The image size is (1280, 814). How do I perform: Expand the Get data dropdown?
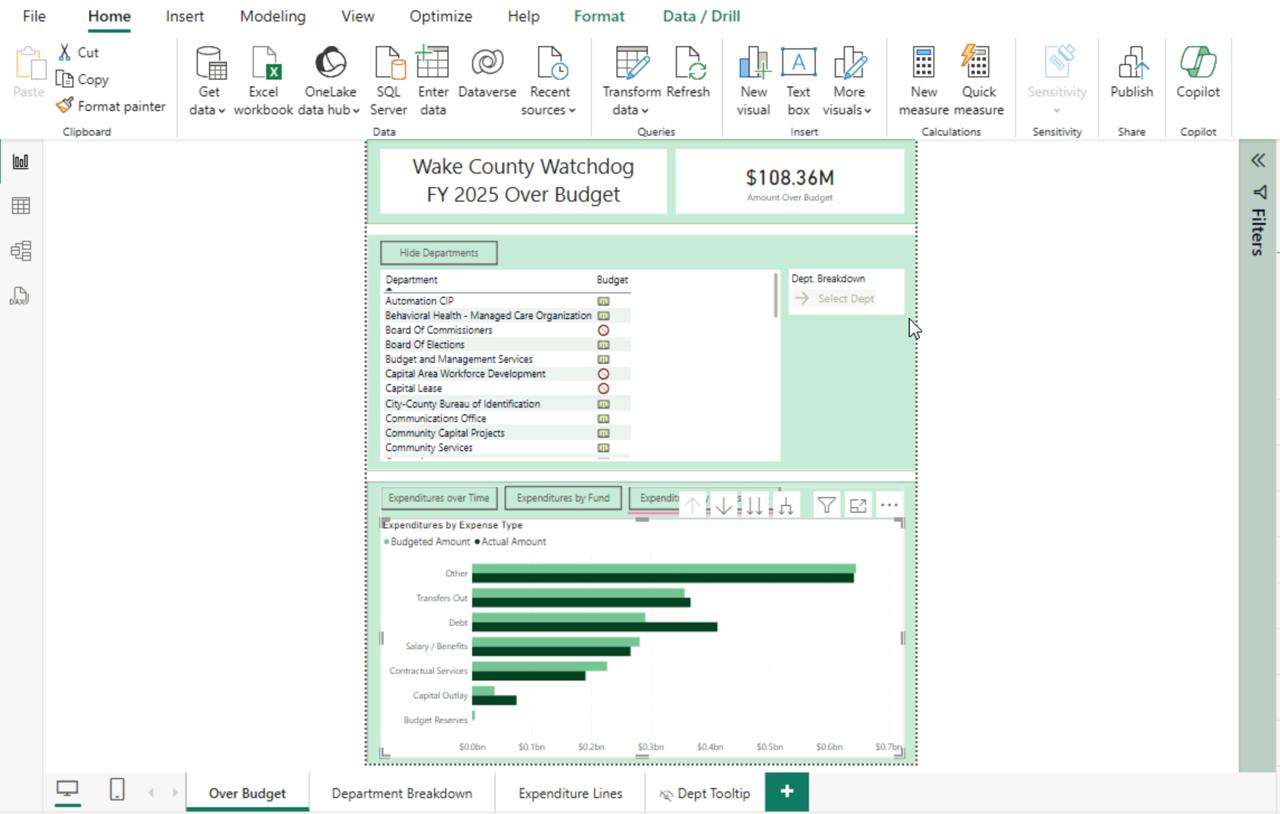point(208,110)
